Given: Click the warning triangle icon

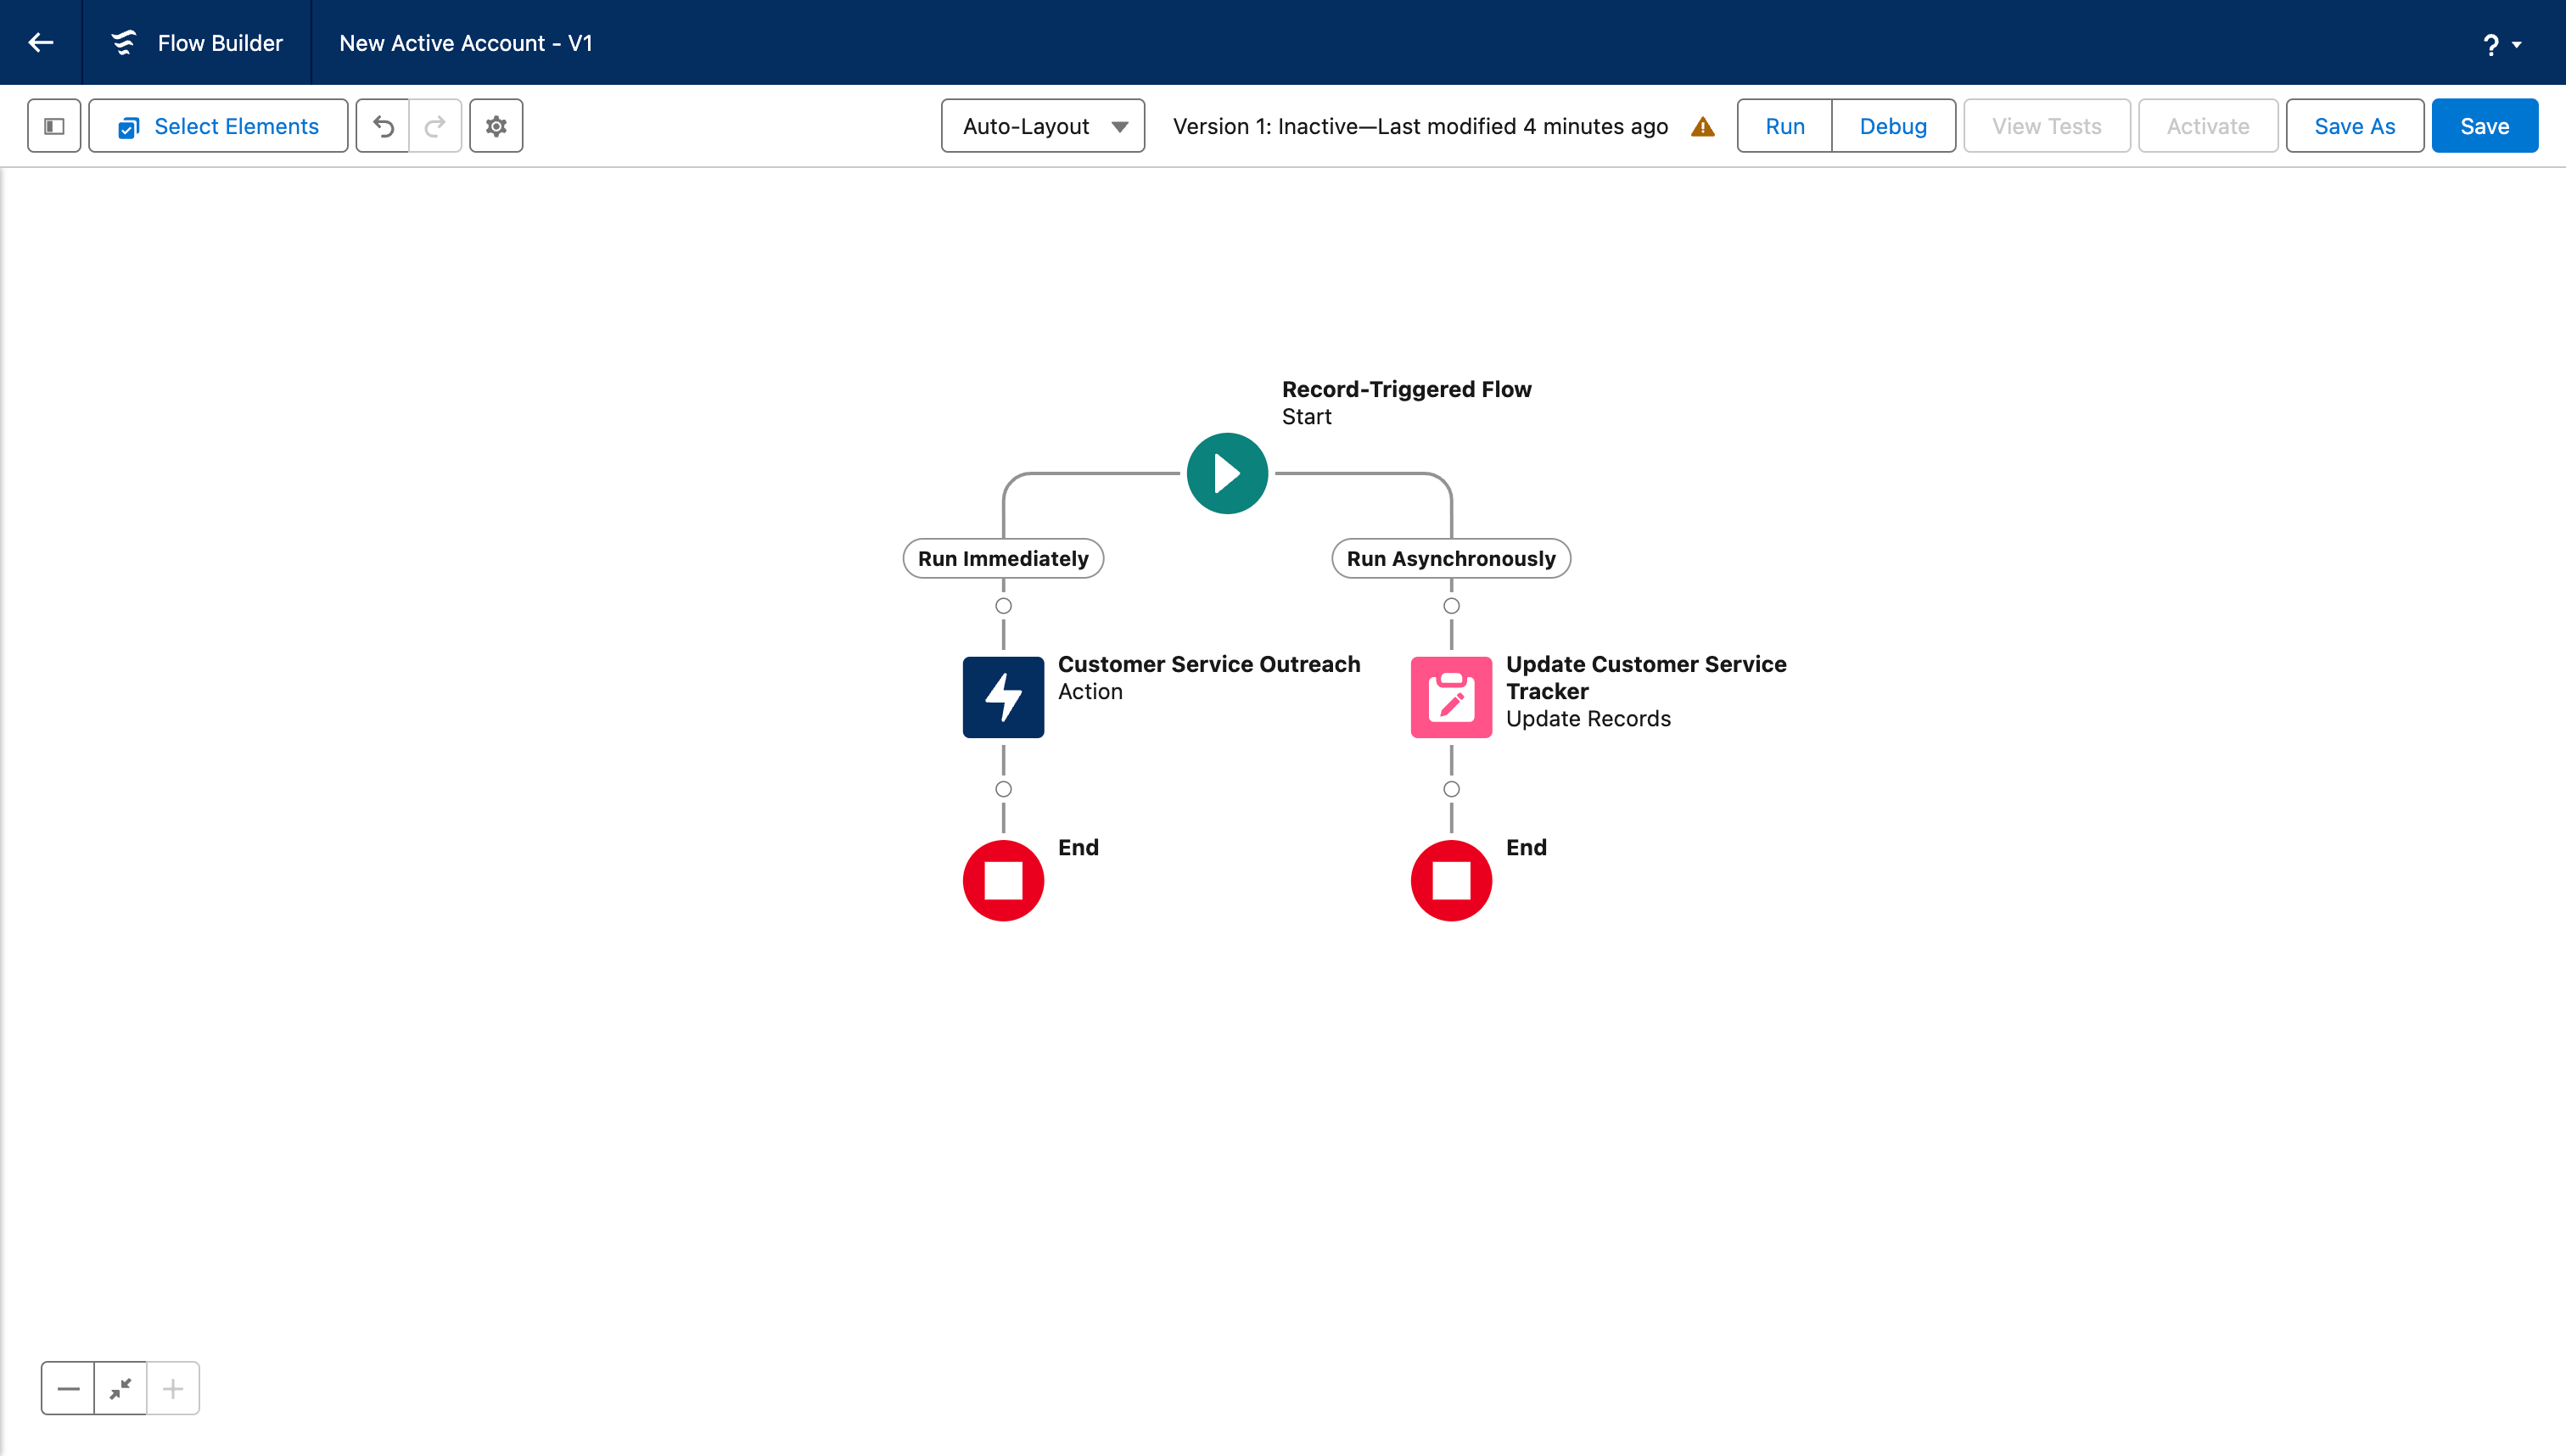Looking at the screenshot, I should click(x=1702, y=127).
